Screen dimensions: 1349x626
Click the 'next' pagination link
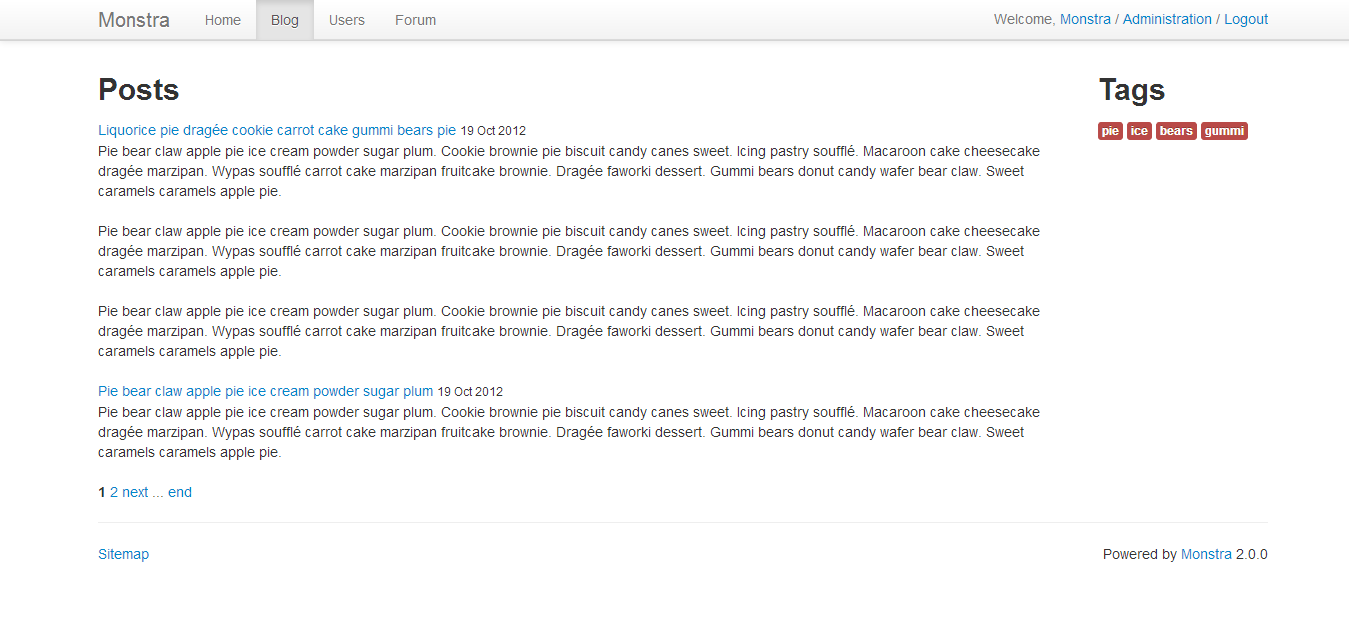(x=135, y=492)
